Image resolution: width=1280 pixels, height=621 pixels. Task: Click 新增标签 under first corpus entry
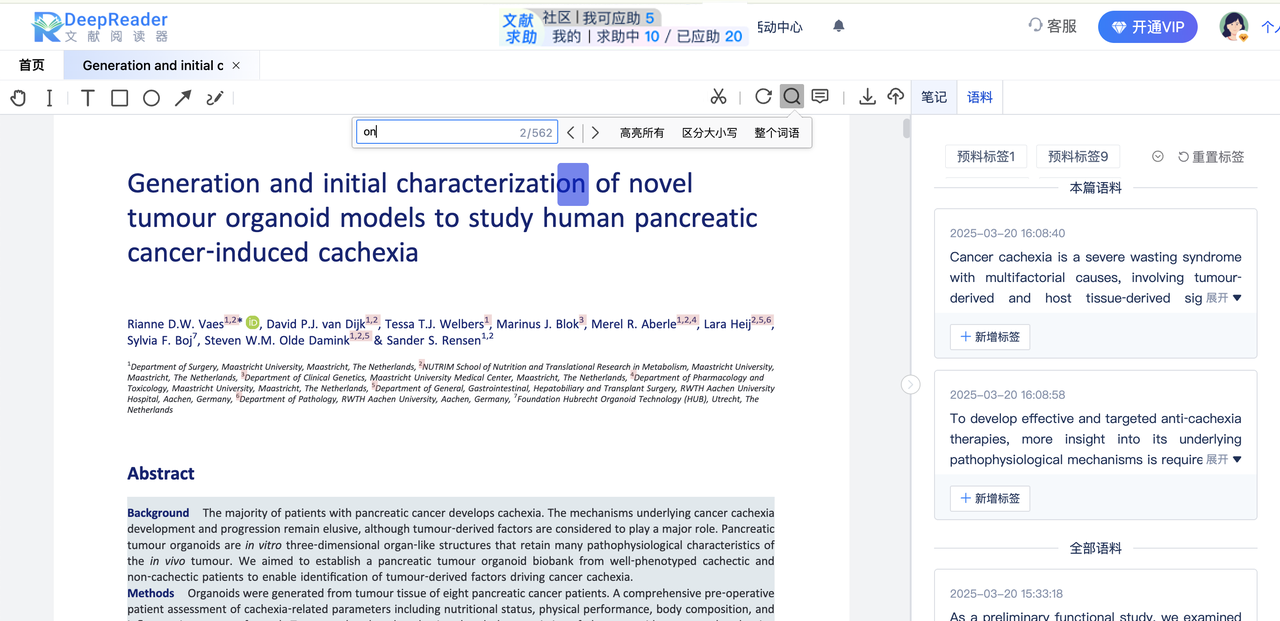tap(990, 337)
